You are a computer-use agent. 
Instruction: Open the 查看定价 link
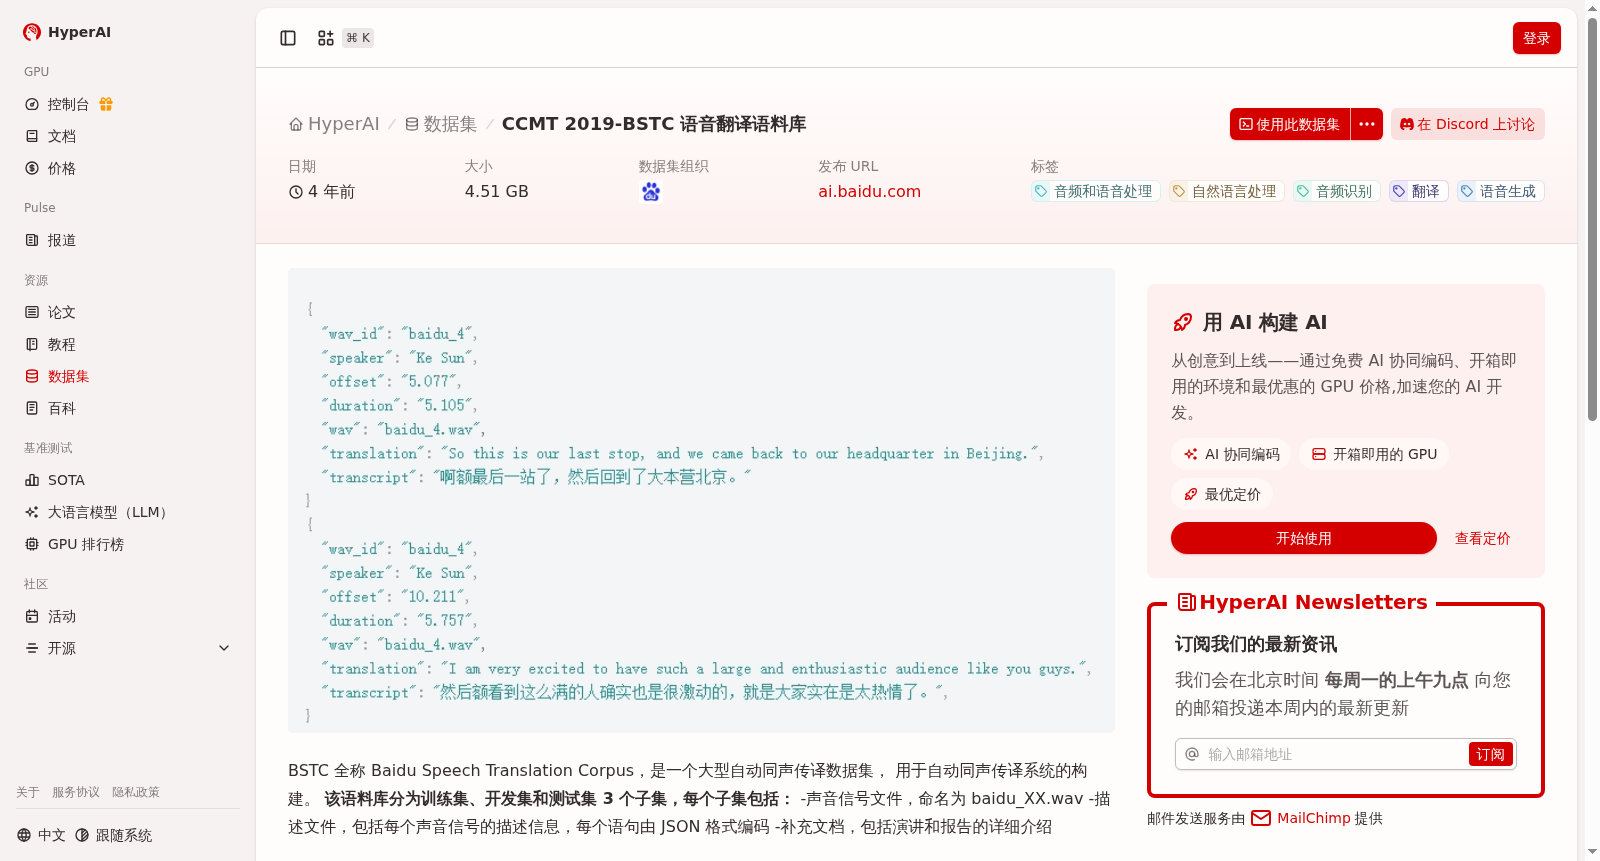tap(1483, 538)
